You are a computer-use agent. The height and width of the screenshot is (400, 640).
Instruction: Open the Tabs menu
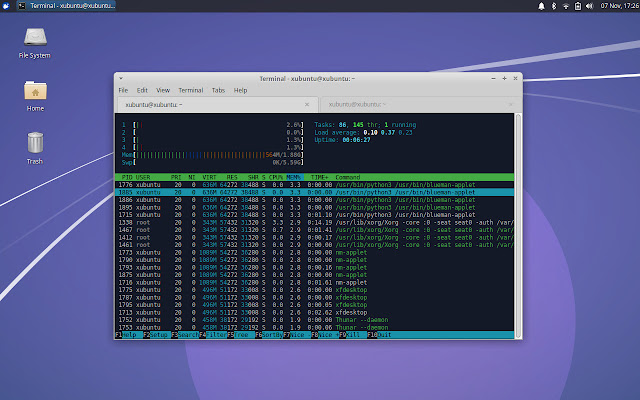tap(218, 90)
